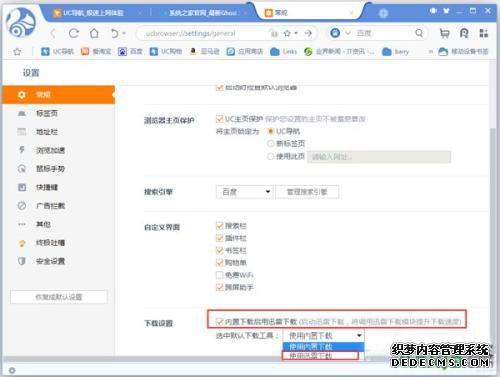Toggle the UC主页保护 checkbox

(x=219, y=119)
